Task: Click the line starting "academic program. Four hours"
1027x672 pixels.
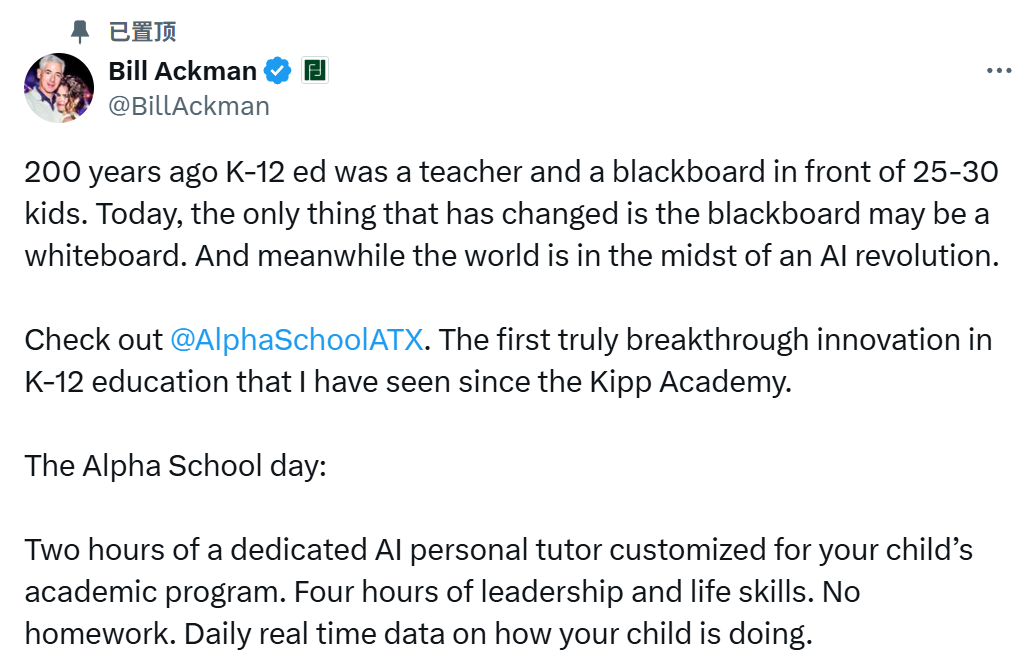Action: [442, 591]
